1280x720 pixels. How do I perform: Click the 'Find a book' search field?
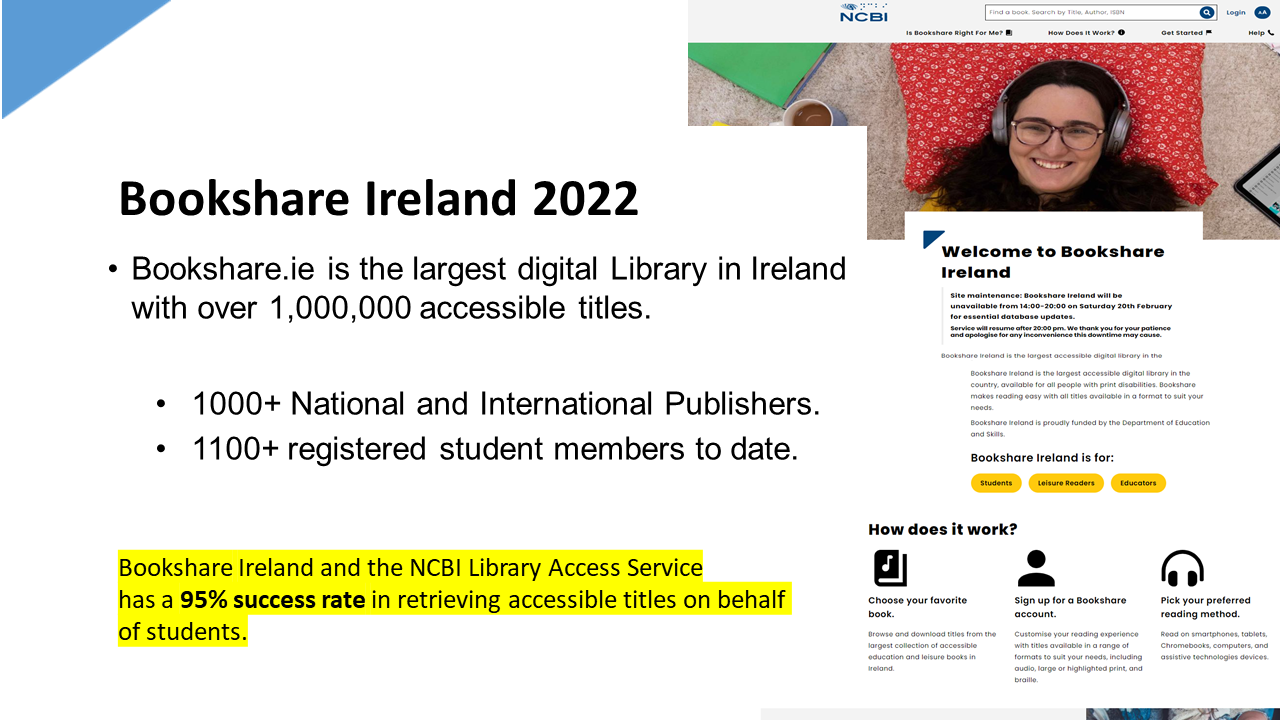click(x=1090, y=13)
